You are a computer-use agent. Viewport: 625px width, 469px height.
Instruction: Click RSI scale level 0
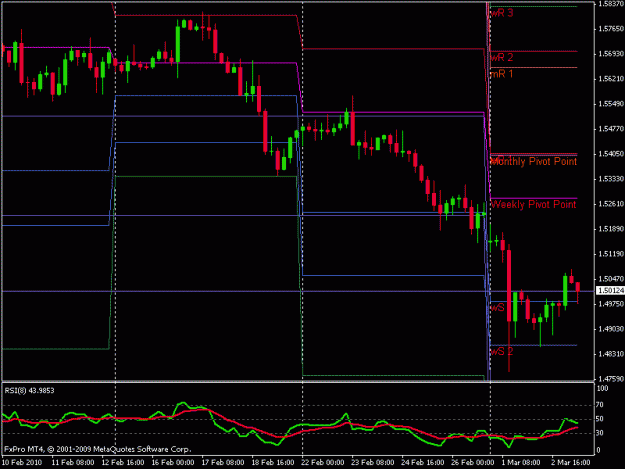(x=599, y=450)
